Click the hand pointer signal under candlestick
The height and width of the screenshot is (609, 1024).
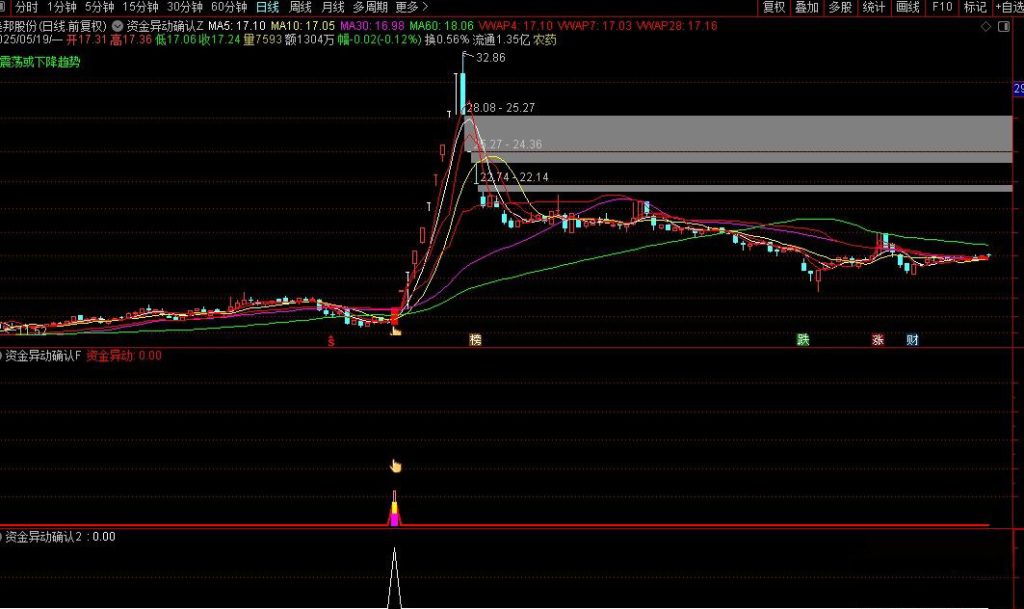click(395, 328)
